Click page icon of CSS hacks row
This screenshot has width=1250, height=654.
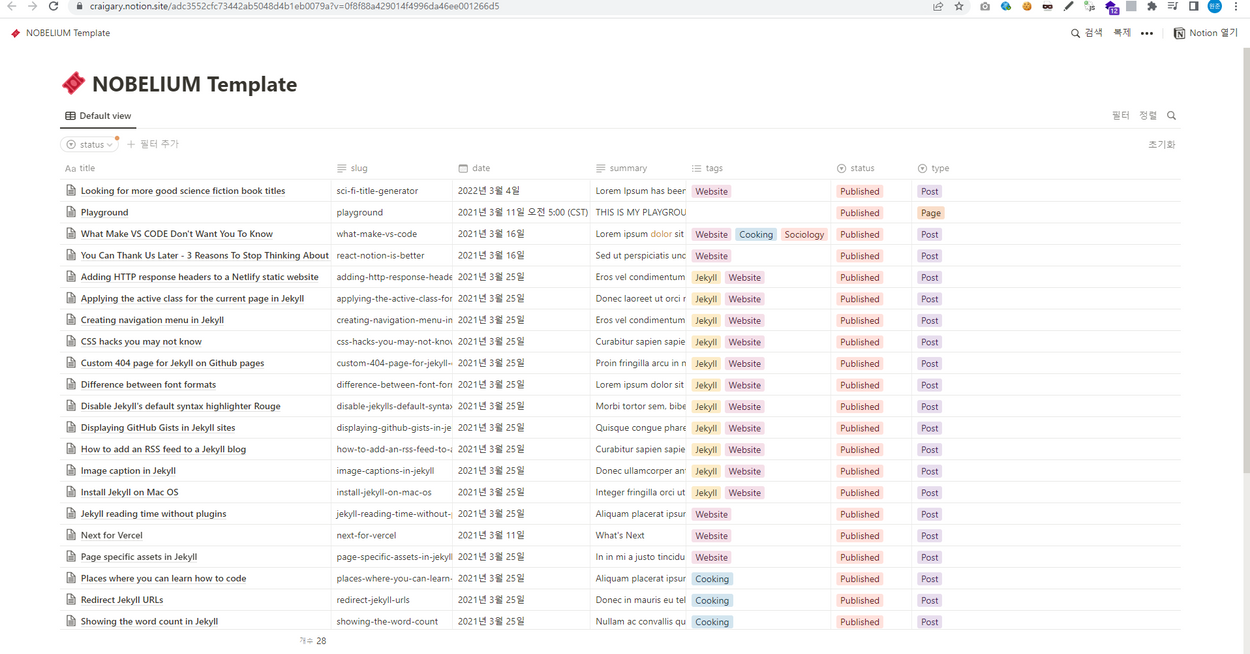tap(71, 341)
